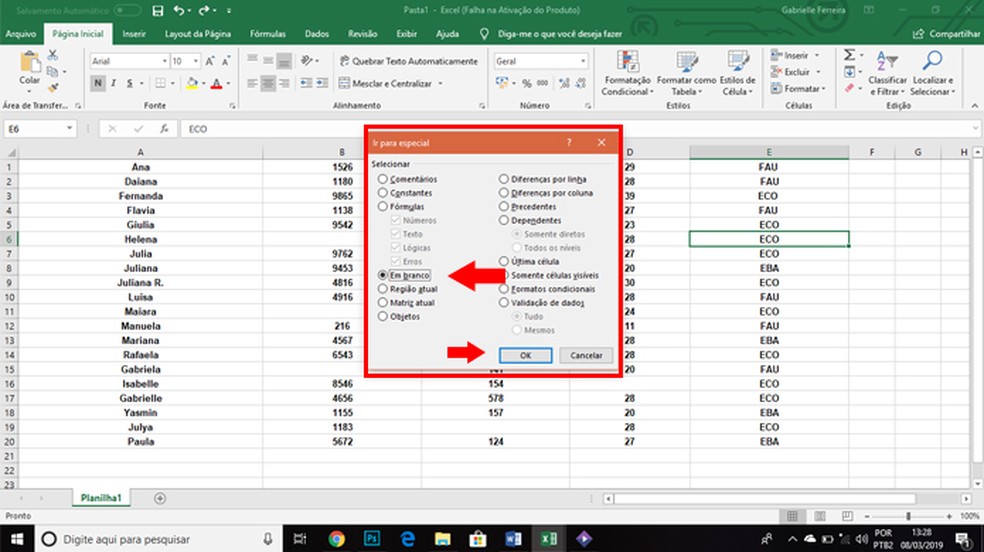Image resolution: width=984 pixels, height=552 pixels.
Task: Expand the Mesclar e Centralizar dropdown arrow
Action: 441,83
